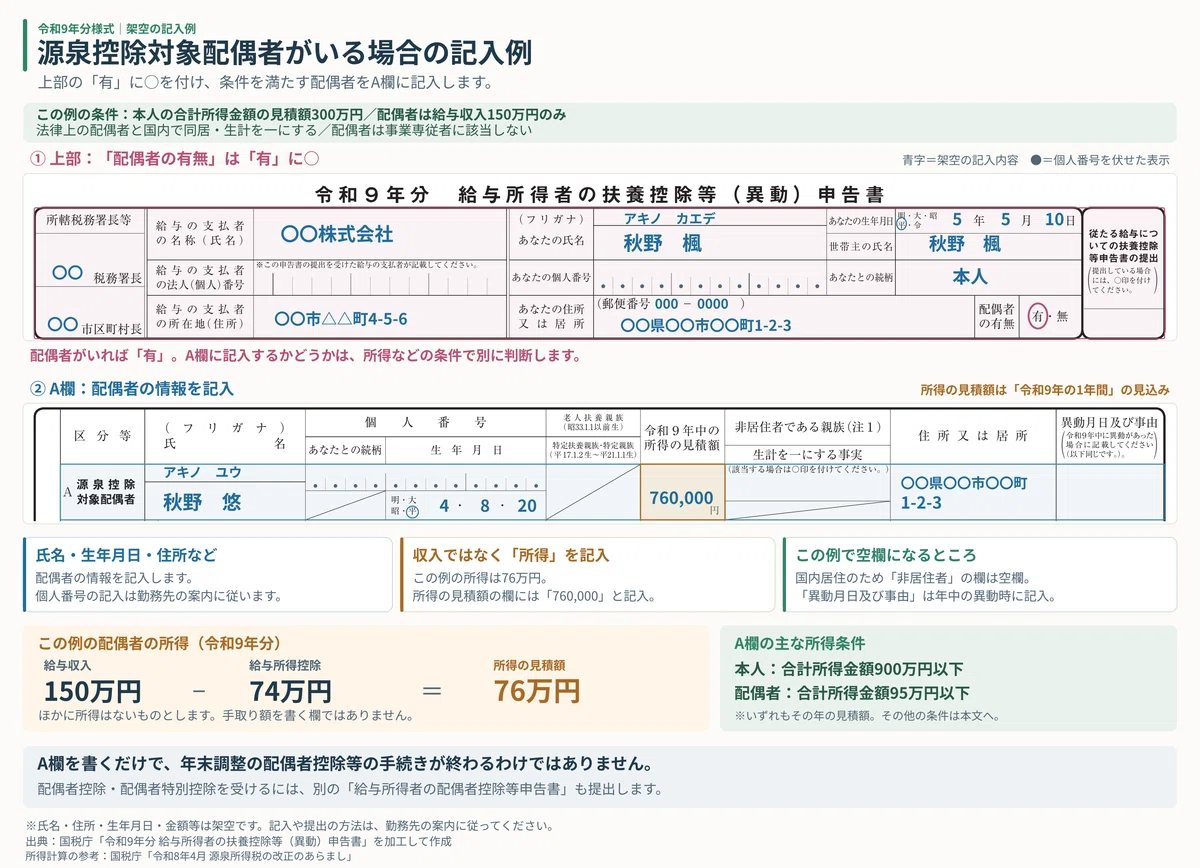Click the column header 令和9年中の所得の見積額
The height and width of the screenshot is (868, 1200).
click(x=682, y=436)
